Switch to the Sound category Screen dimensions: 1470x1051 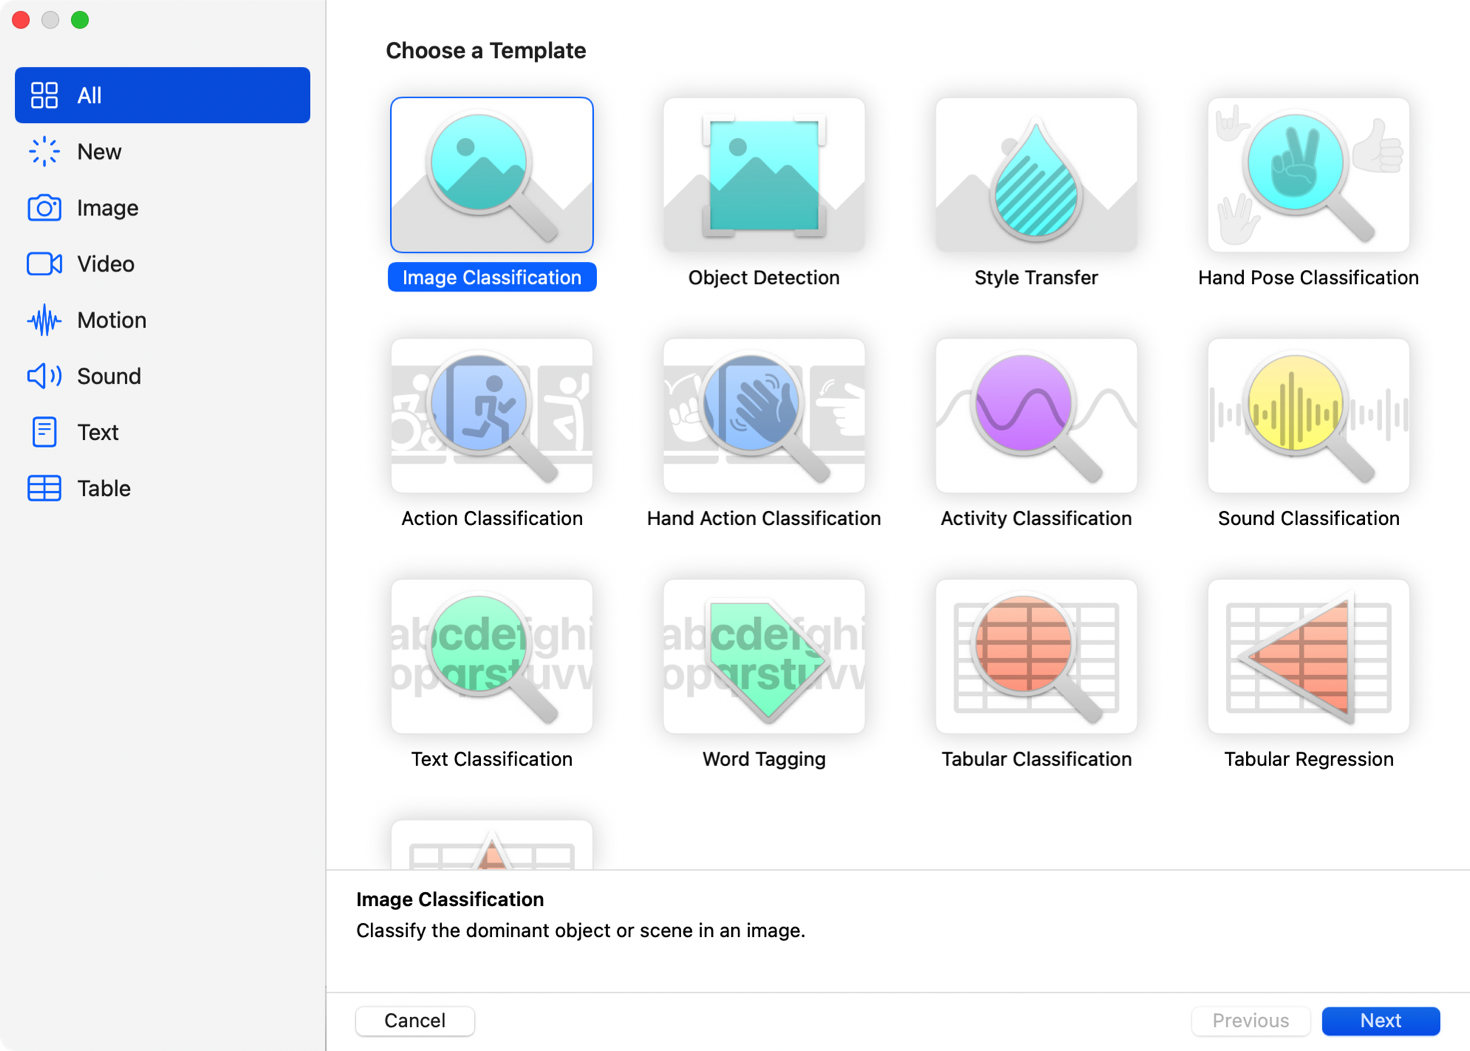(x=108, y=376)
